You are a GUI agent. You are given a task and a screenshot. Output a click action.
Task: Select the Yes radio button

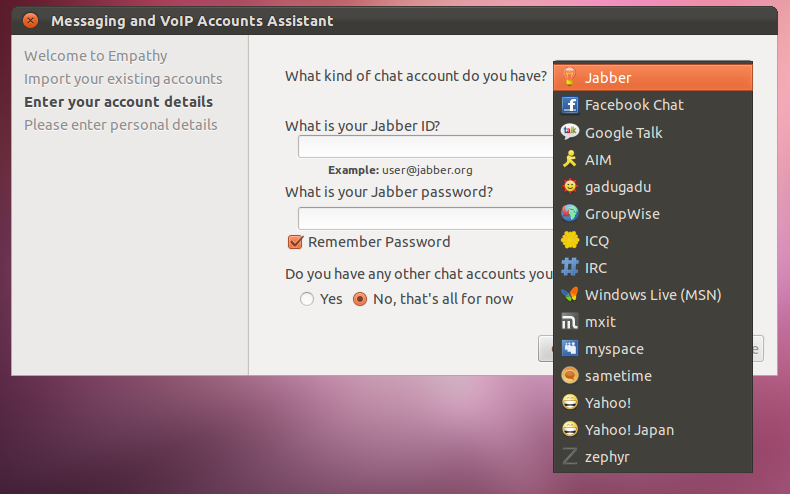point(307,299)
